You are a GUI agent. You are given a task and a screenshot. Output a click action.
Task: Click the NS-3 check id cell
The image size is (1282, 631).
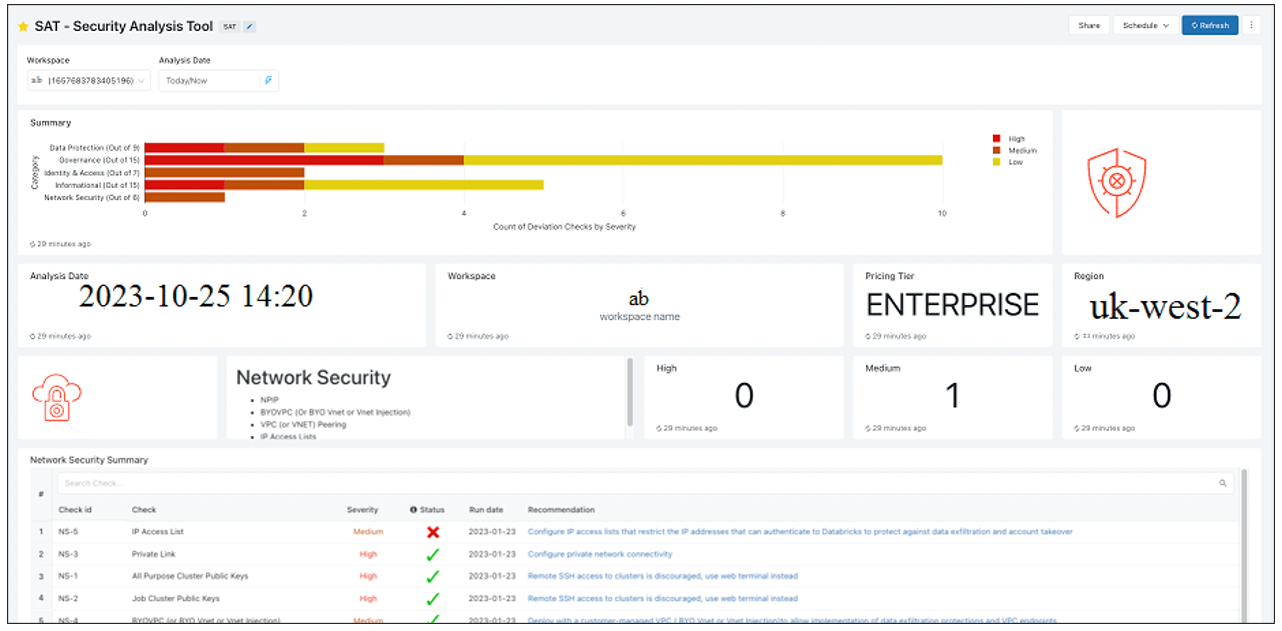(x=68, y=554)
